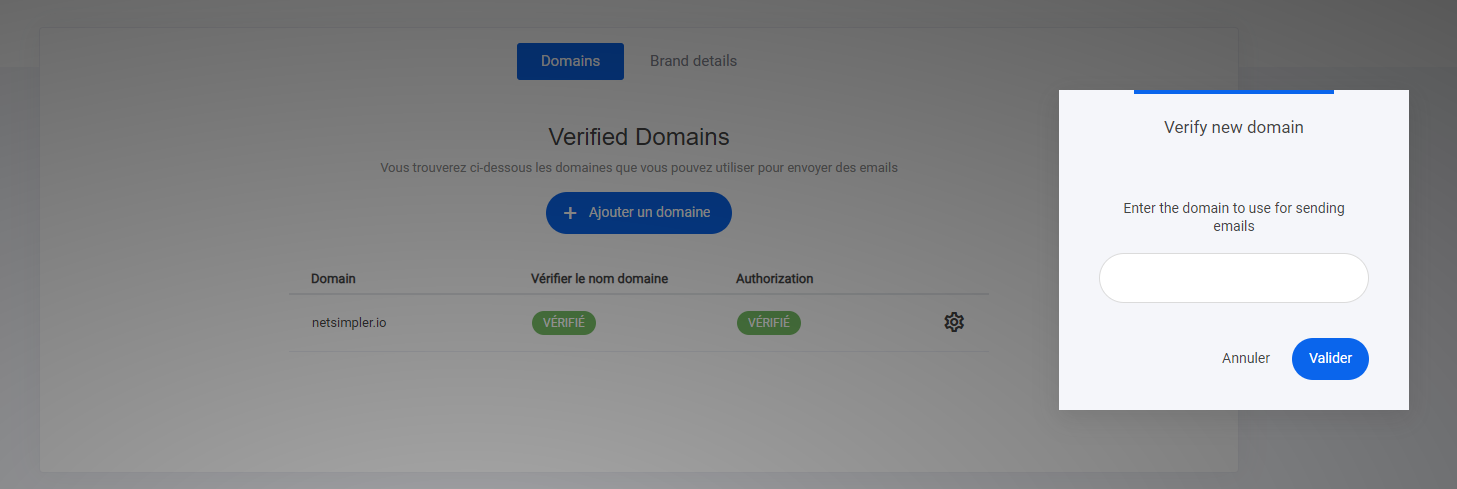Open settings gear for netsimpler.io
The width and height of the screenshot is (1457, 489).
tap(953, 322)
